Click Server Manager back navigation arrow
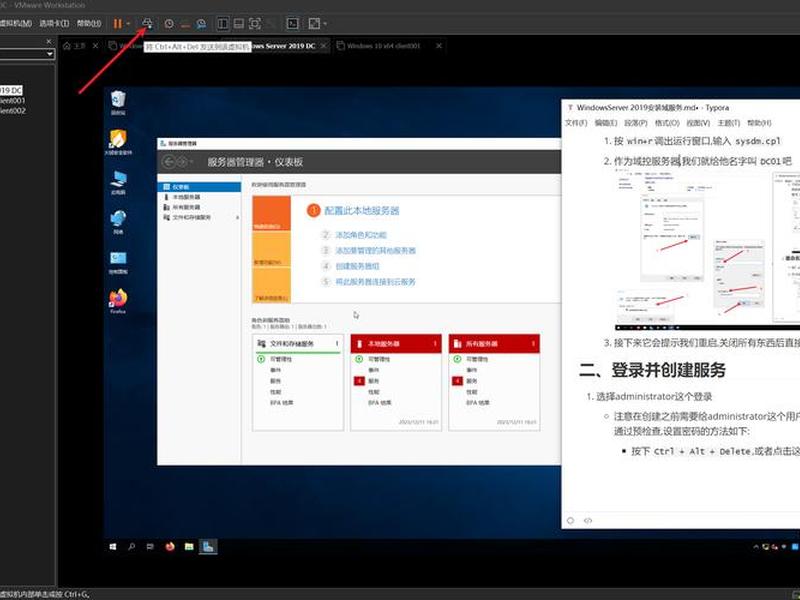 tap(168, 162)
